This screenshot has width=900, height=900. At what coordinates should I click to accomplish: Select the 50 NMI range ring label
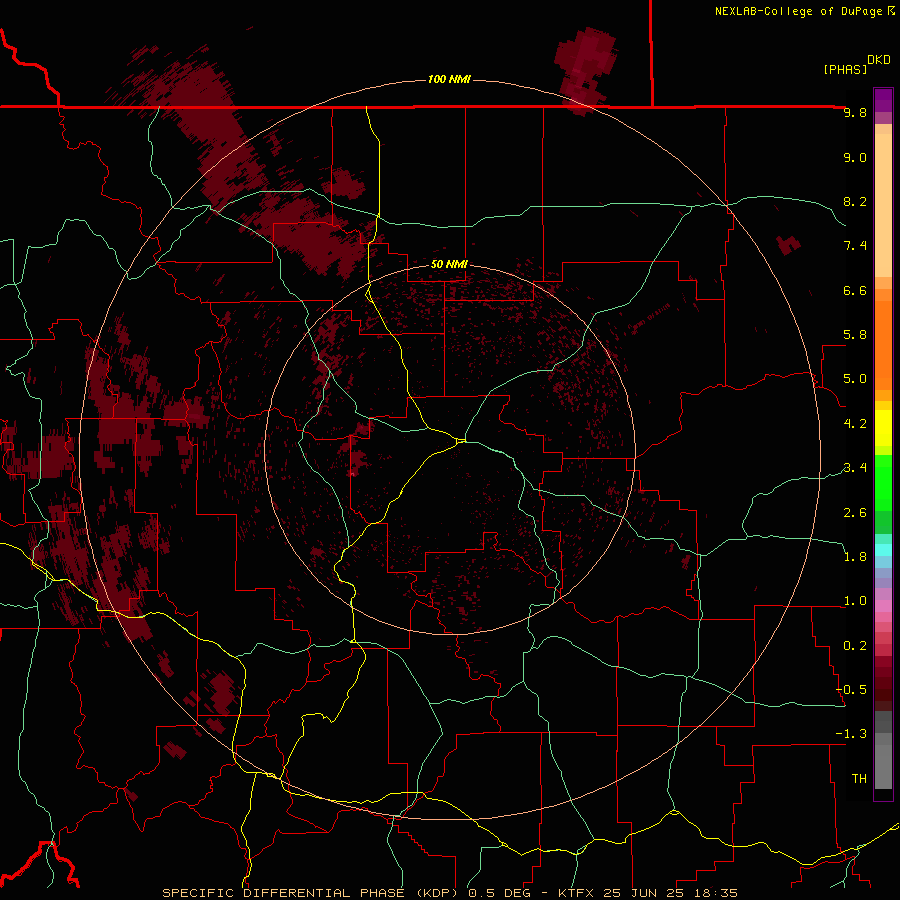(449, 264)
